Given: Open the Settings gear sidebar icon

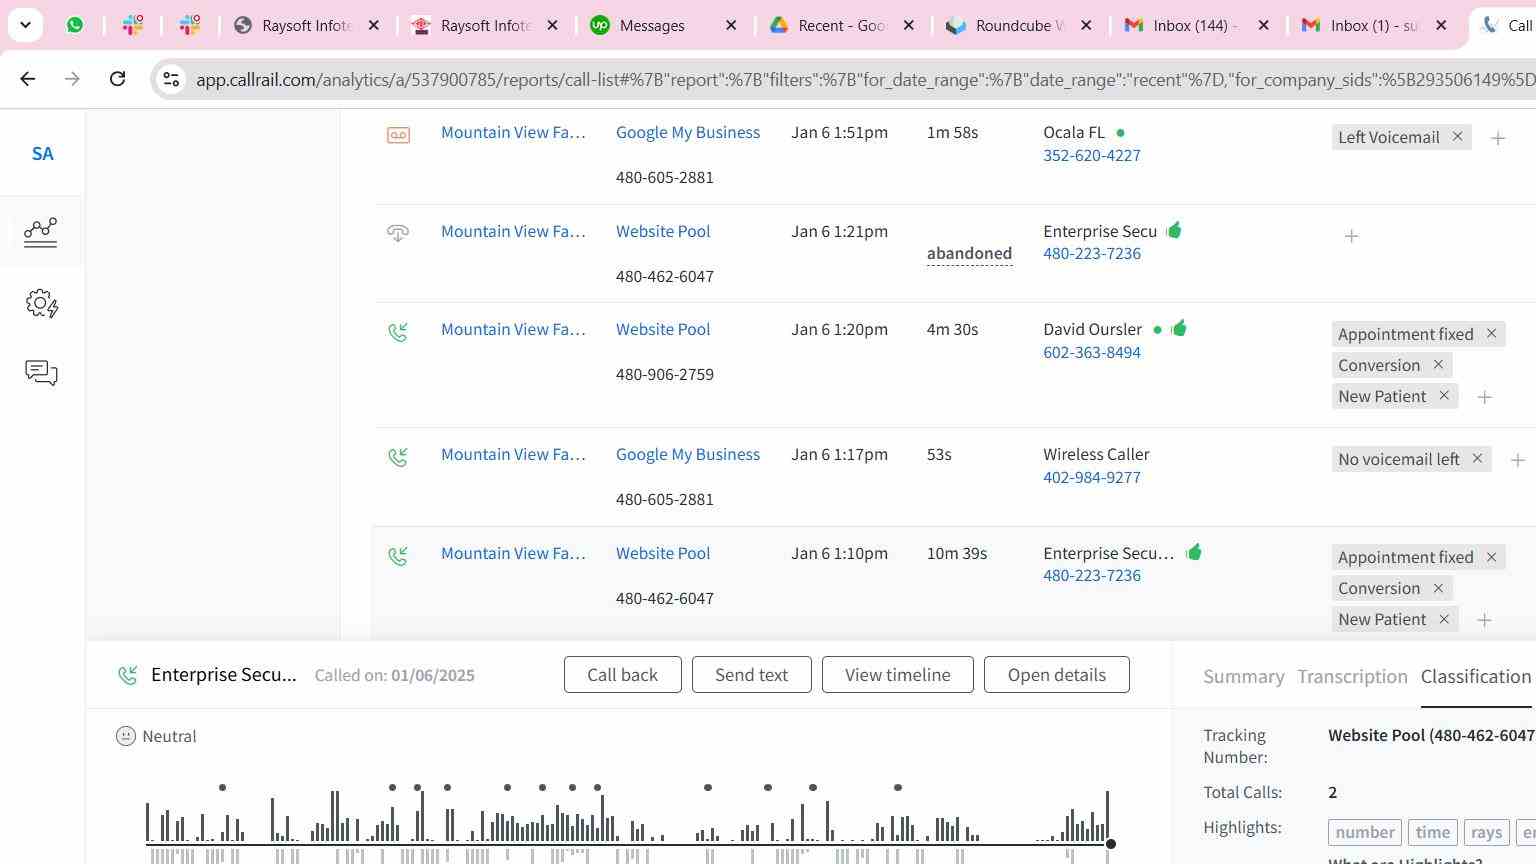Looking at the screenshot, I should click(41, 303).
